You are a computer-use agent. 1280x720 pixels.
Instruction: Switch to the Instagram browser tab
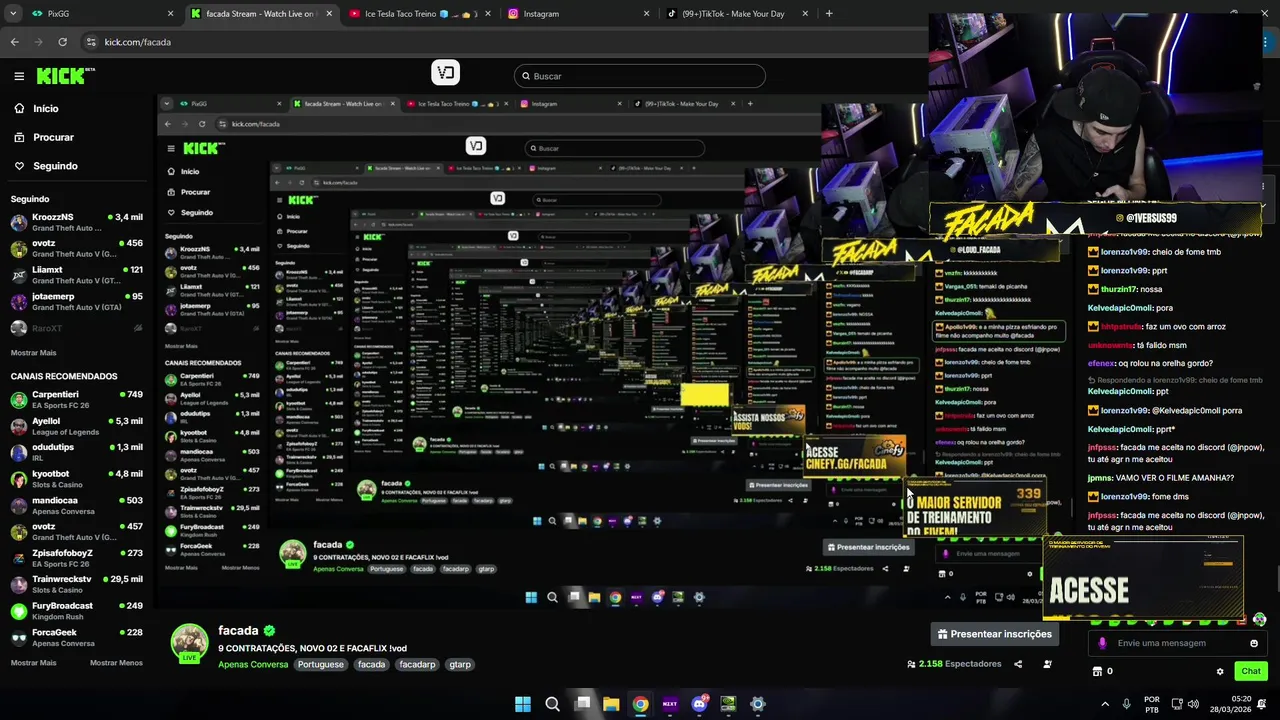click(578, 14)
